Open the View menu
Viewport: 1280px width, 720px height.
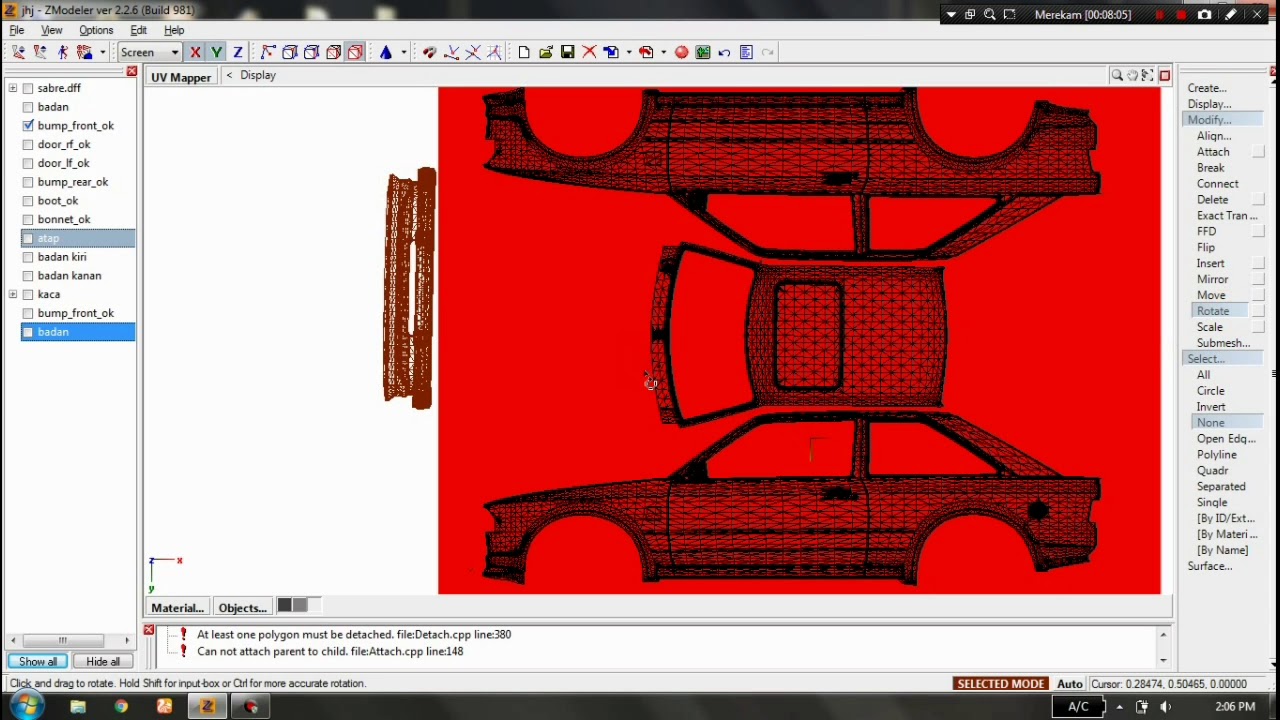point(51,30)
